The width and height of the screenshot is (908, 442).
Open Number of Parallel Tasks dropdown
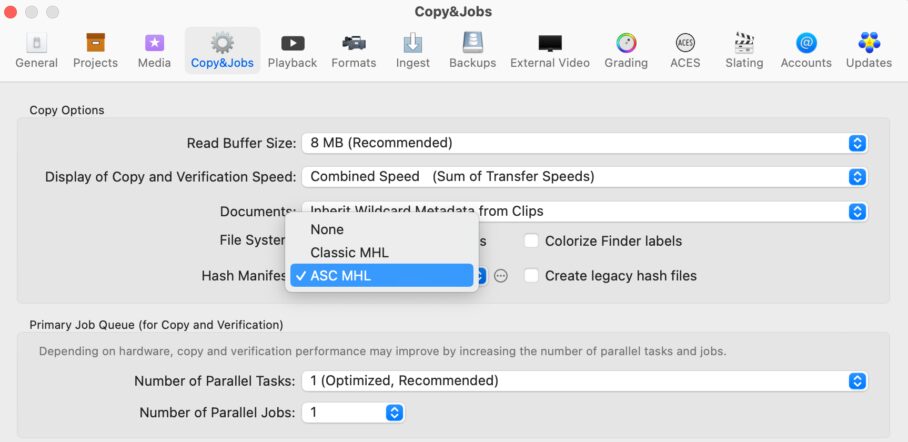(x=584, y=381)
